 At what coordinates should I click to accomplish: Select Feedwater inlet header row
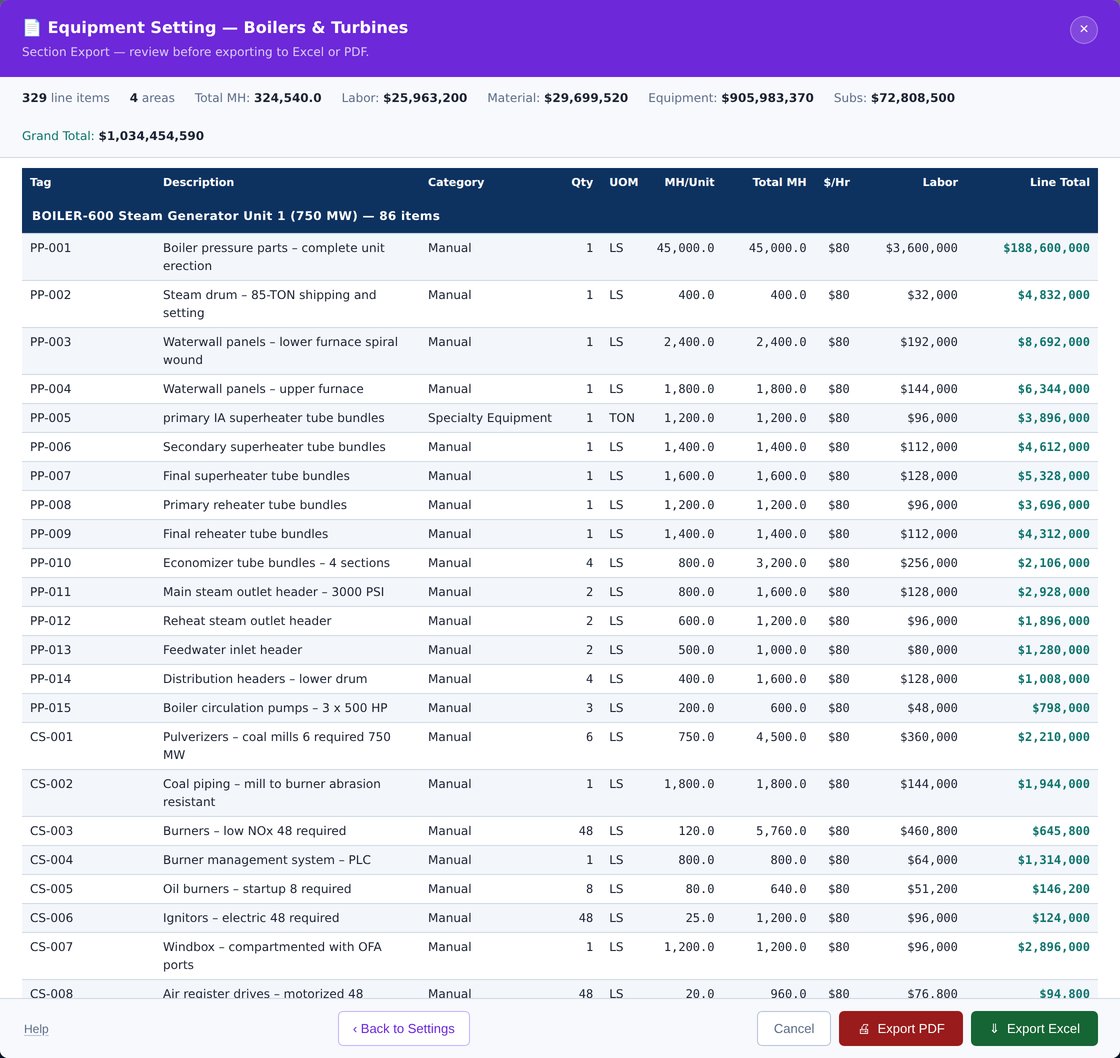(x=559, y=650)
